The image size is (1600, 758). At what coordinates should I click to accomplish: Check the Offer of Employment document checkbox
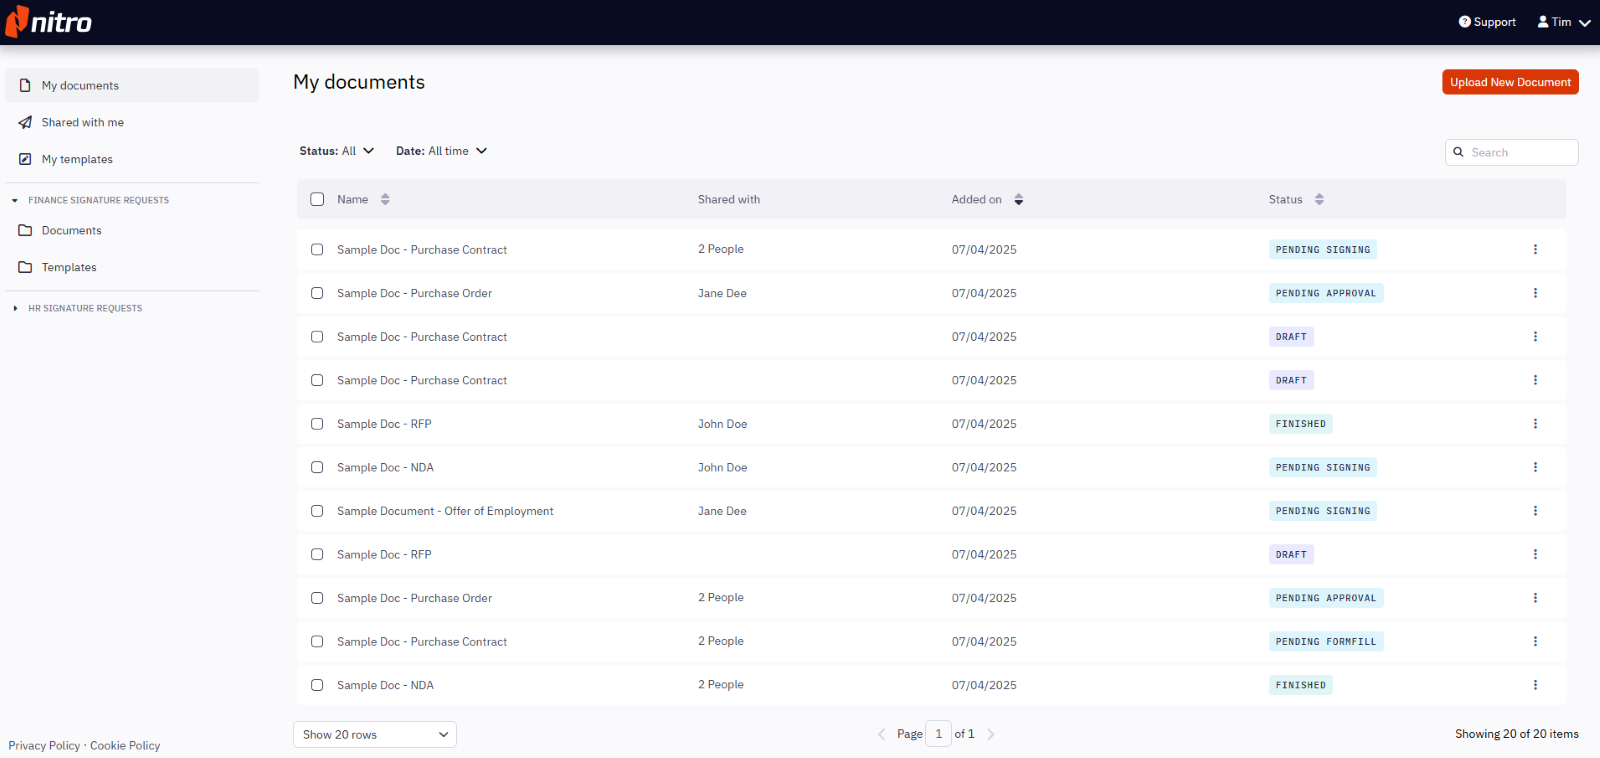pos(317,511)
